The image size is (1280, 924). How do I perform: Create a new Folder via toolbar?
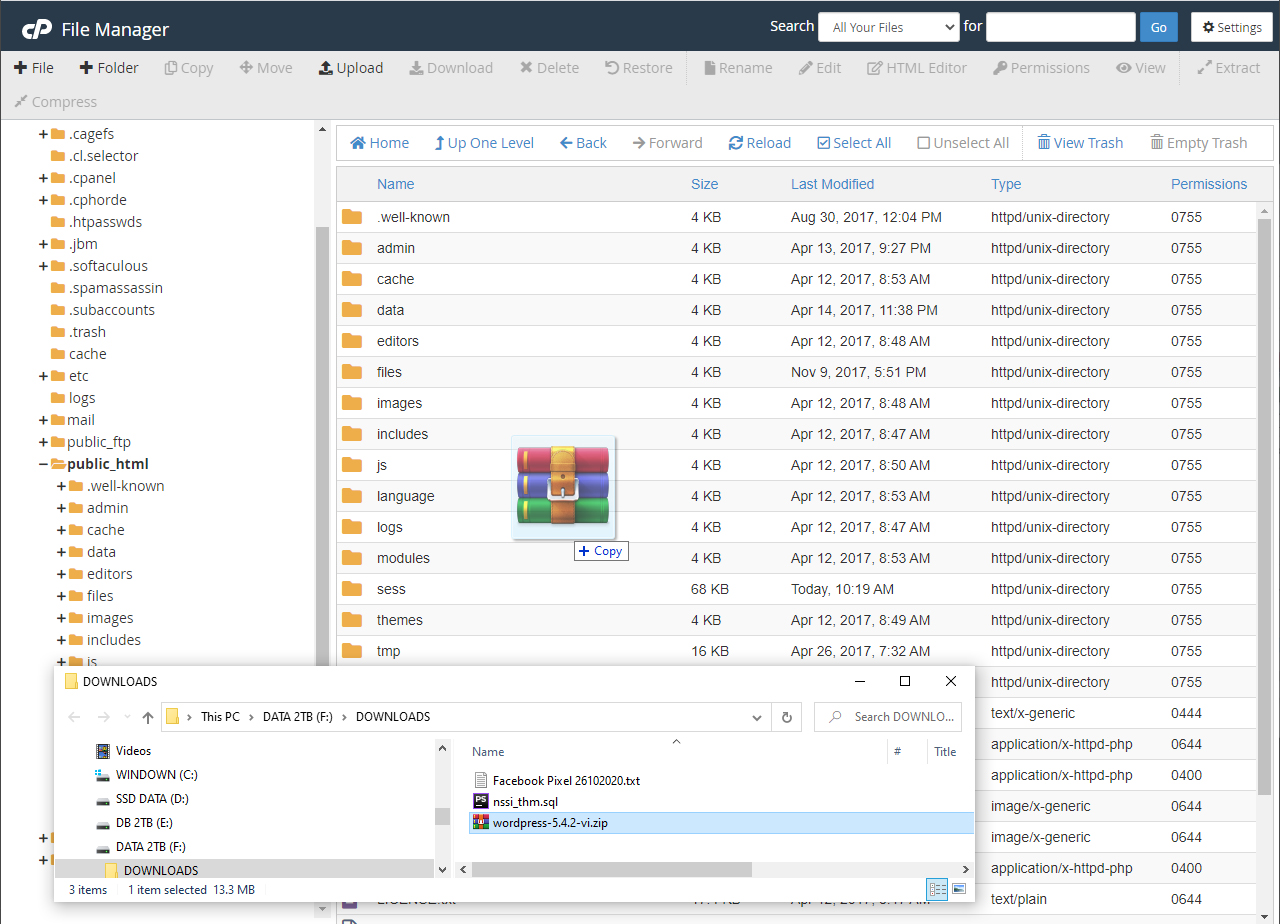pyautogui.click(x=109, y=67)
